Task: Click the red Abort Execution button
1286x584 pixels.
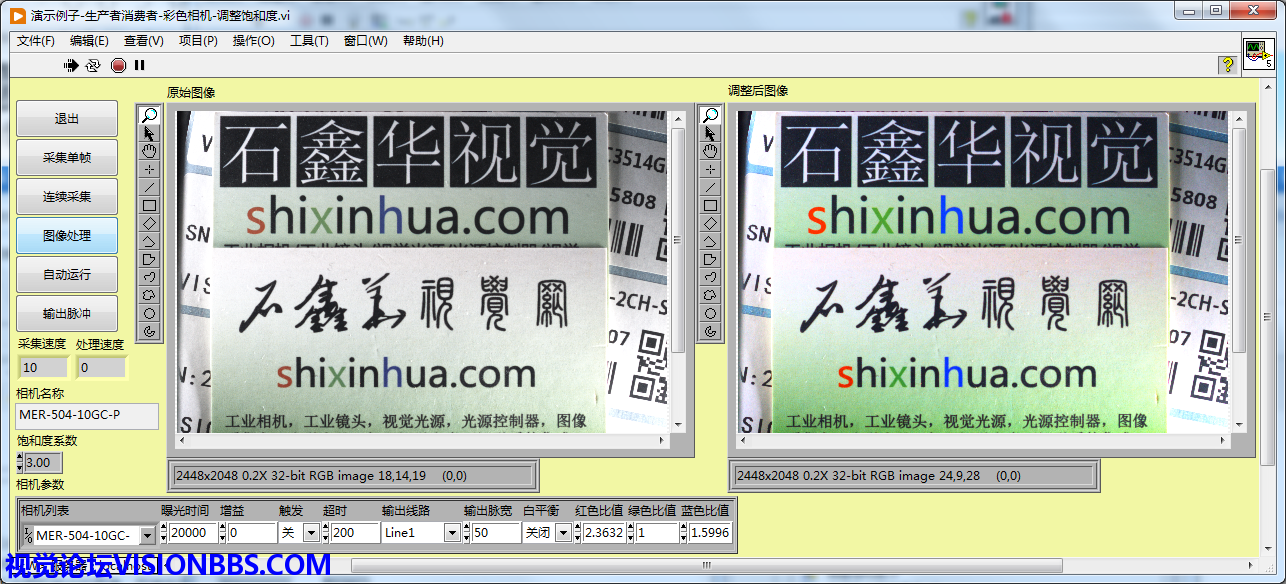Action: tap(118, 65)
